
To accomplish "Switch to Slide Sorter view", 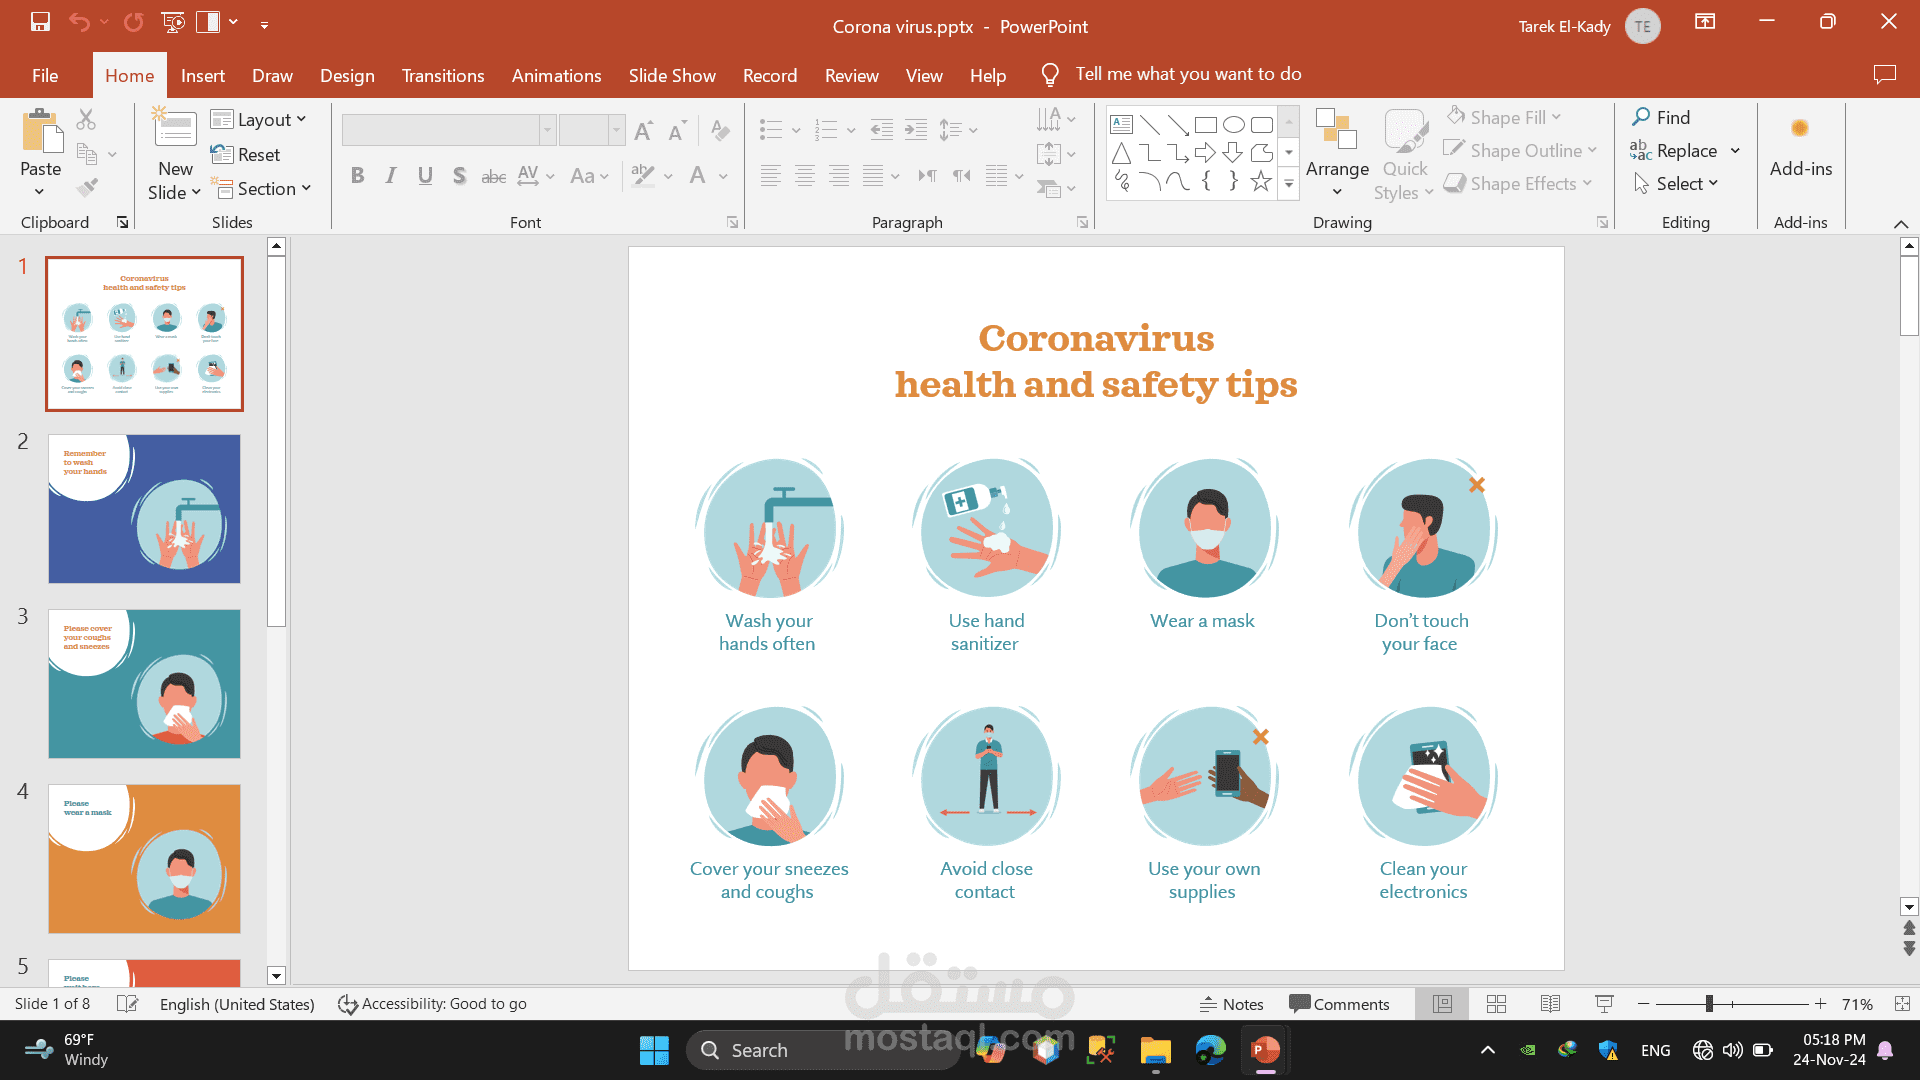I will click(x=1496, y=1004).
